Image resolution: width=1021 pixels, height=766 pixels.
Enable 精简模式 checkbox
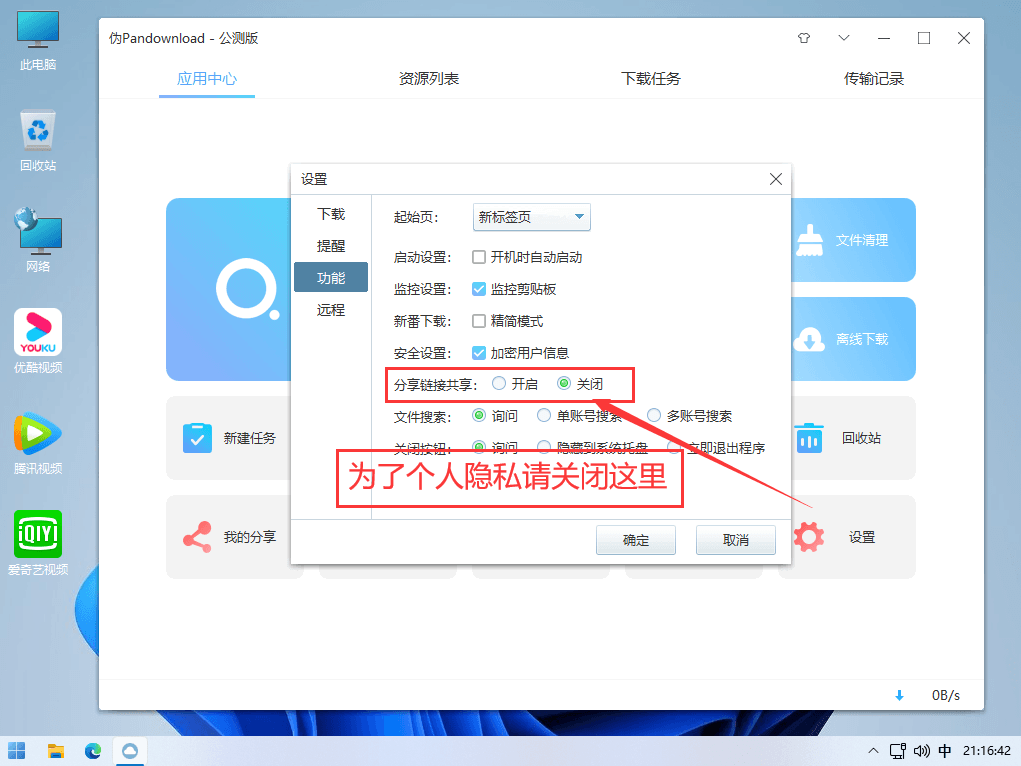pyautogui.click(x=479, y=321)
